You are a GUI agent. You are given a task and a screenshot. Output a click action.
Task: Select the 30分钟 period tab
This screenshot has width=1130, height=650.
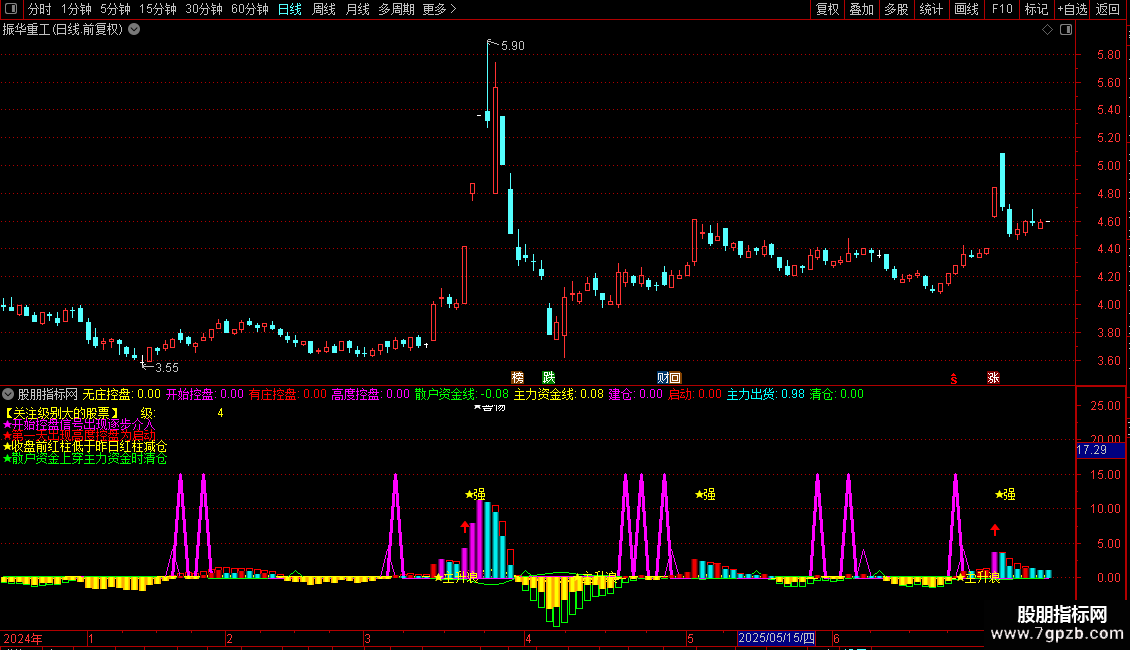[x=204, y=9]
